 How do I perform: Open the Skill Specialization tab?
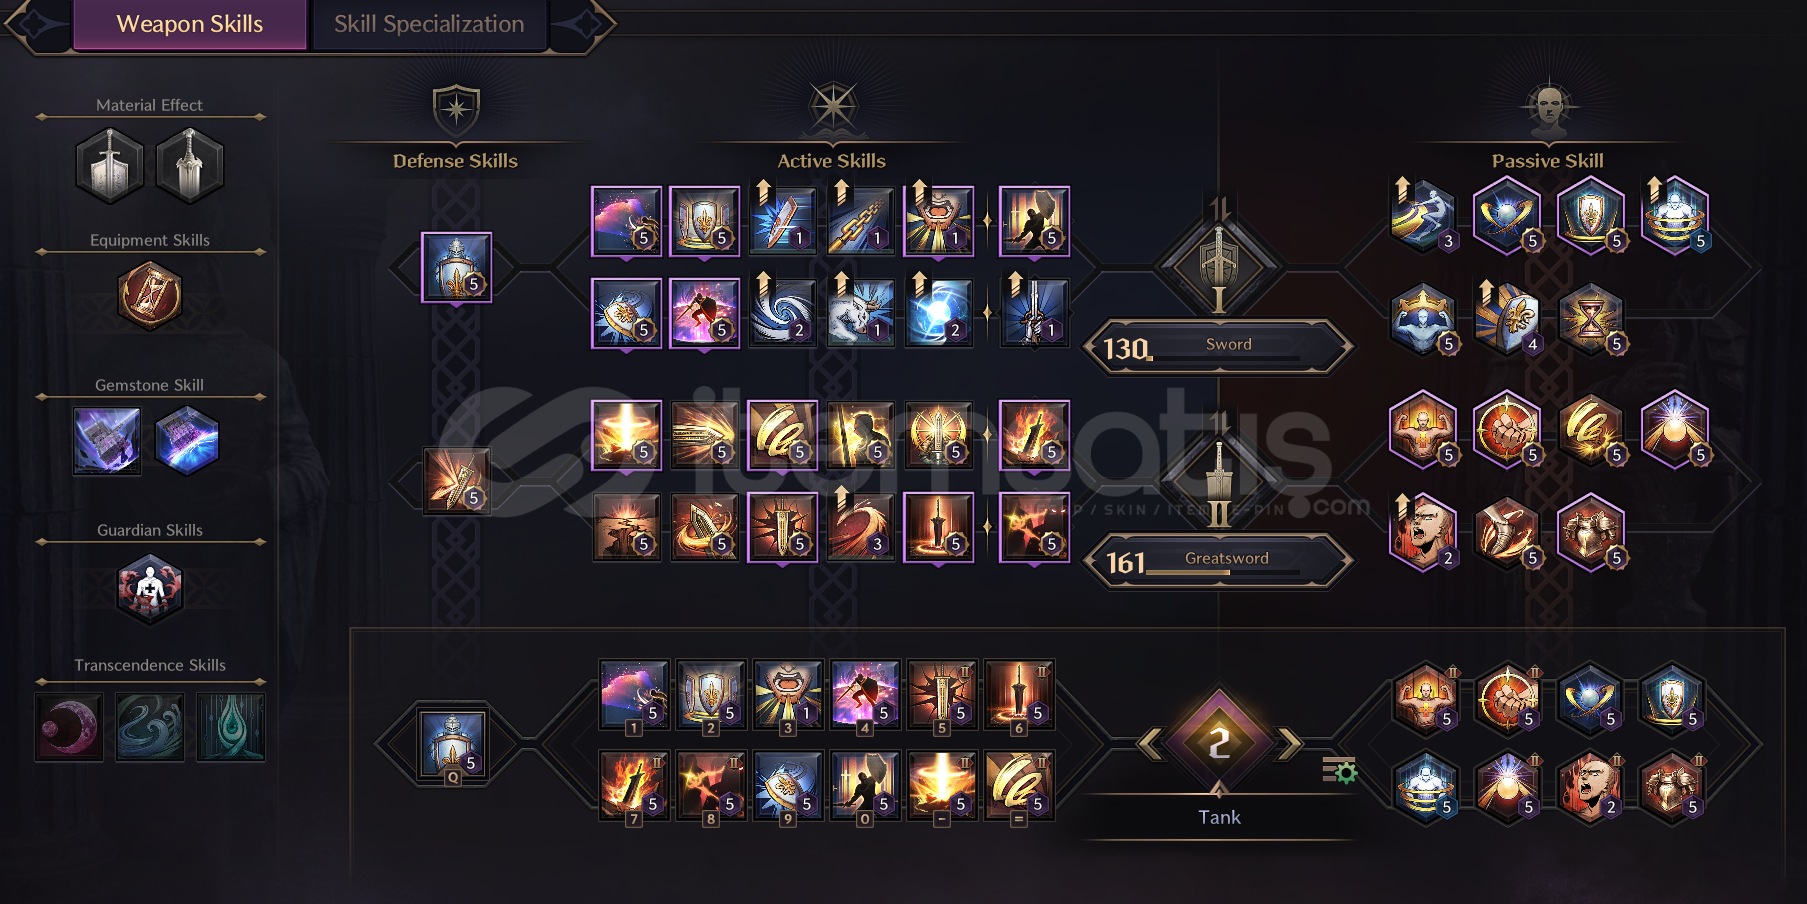click(429, 24)
